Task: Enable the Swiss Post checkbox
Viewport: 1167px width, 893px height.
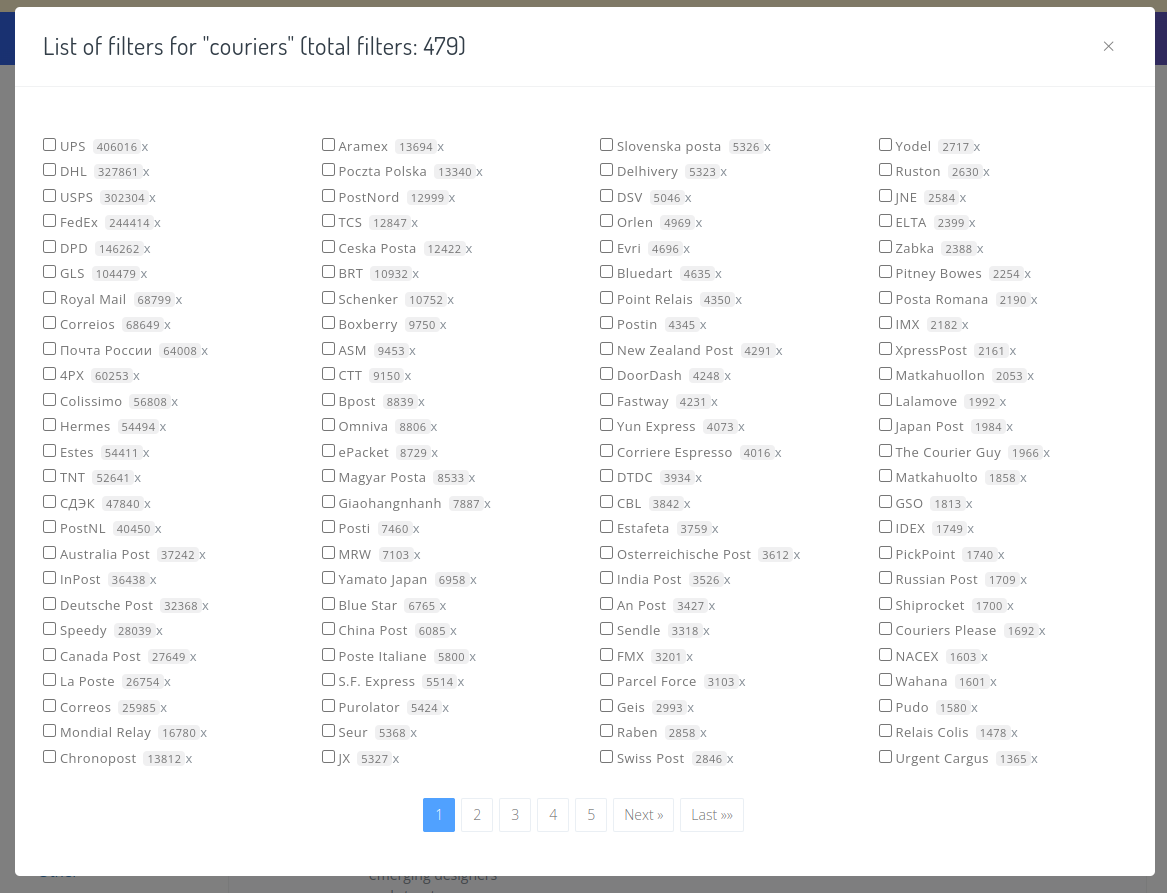Action: (x=607, y=757)
